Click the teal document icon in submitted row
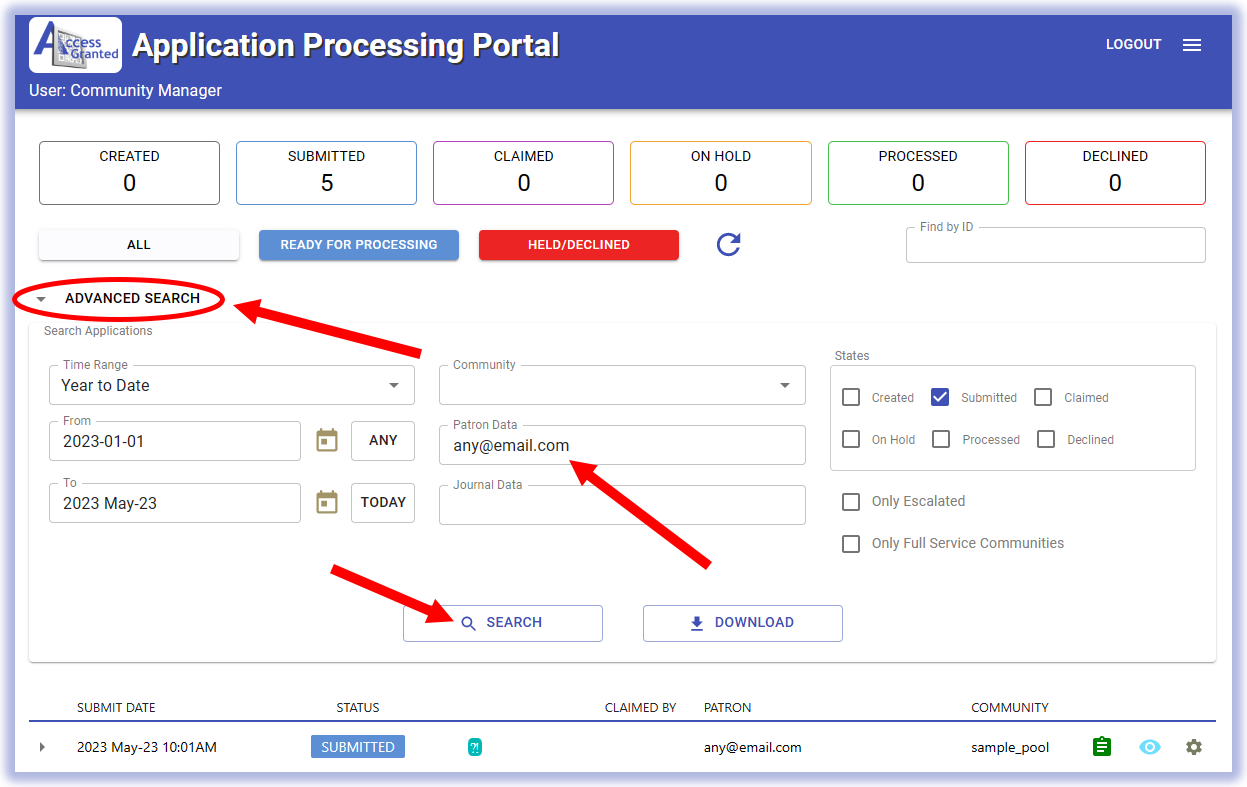This screenshot has width=1247, height=787. 475,747
